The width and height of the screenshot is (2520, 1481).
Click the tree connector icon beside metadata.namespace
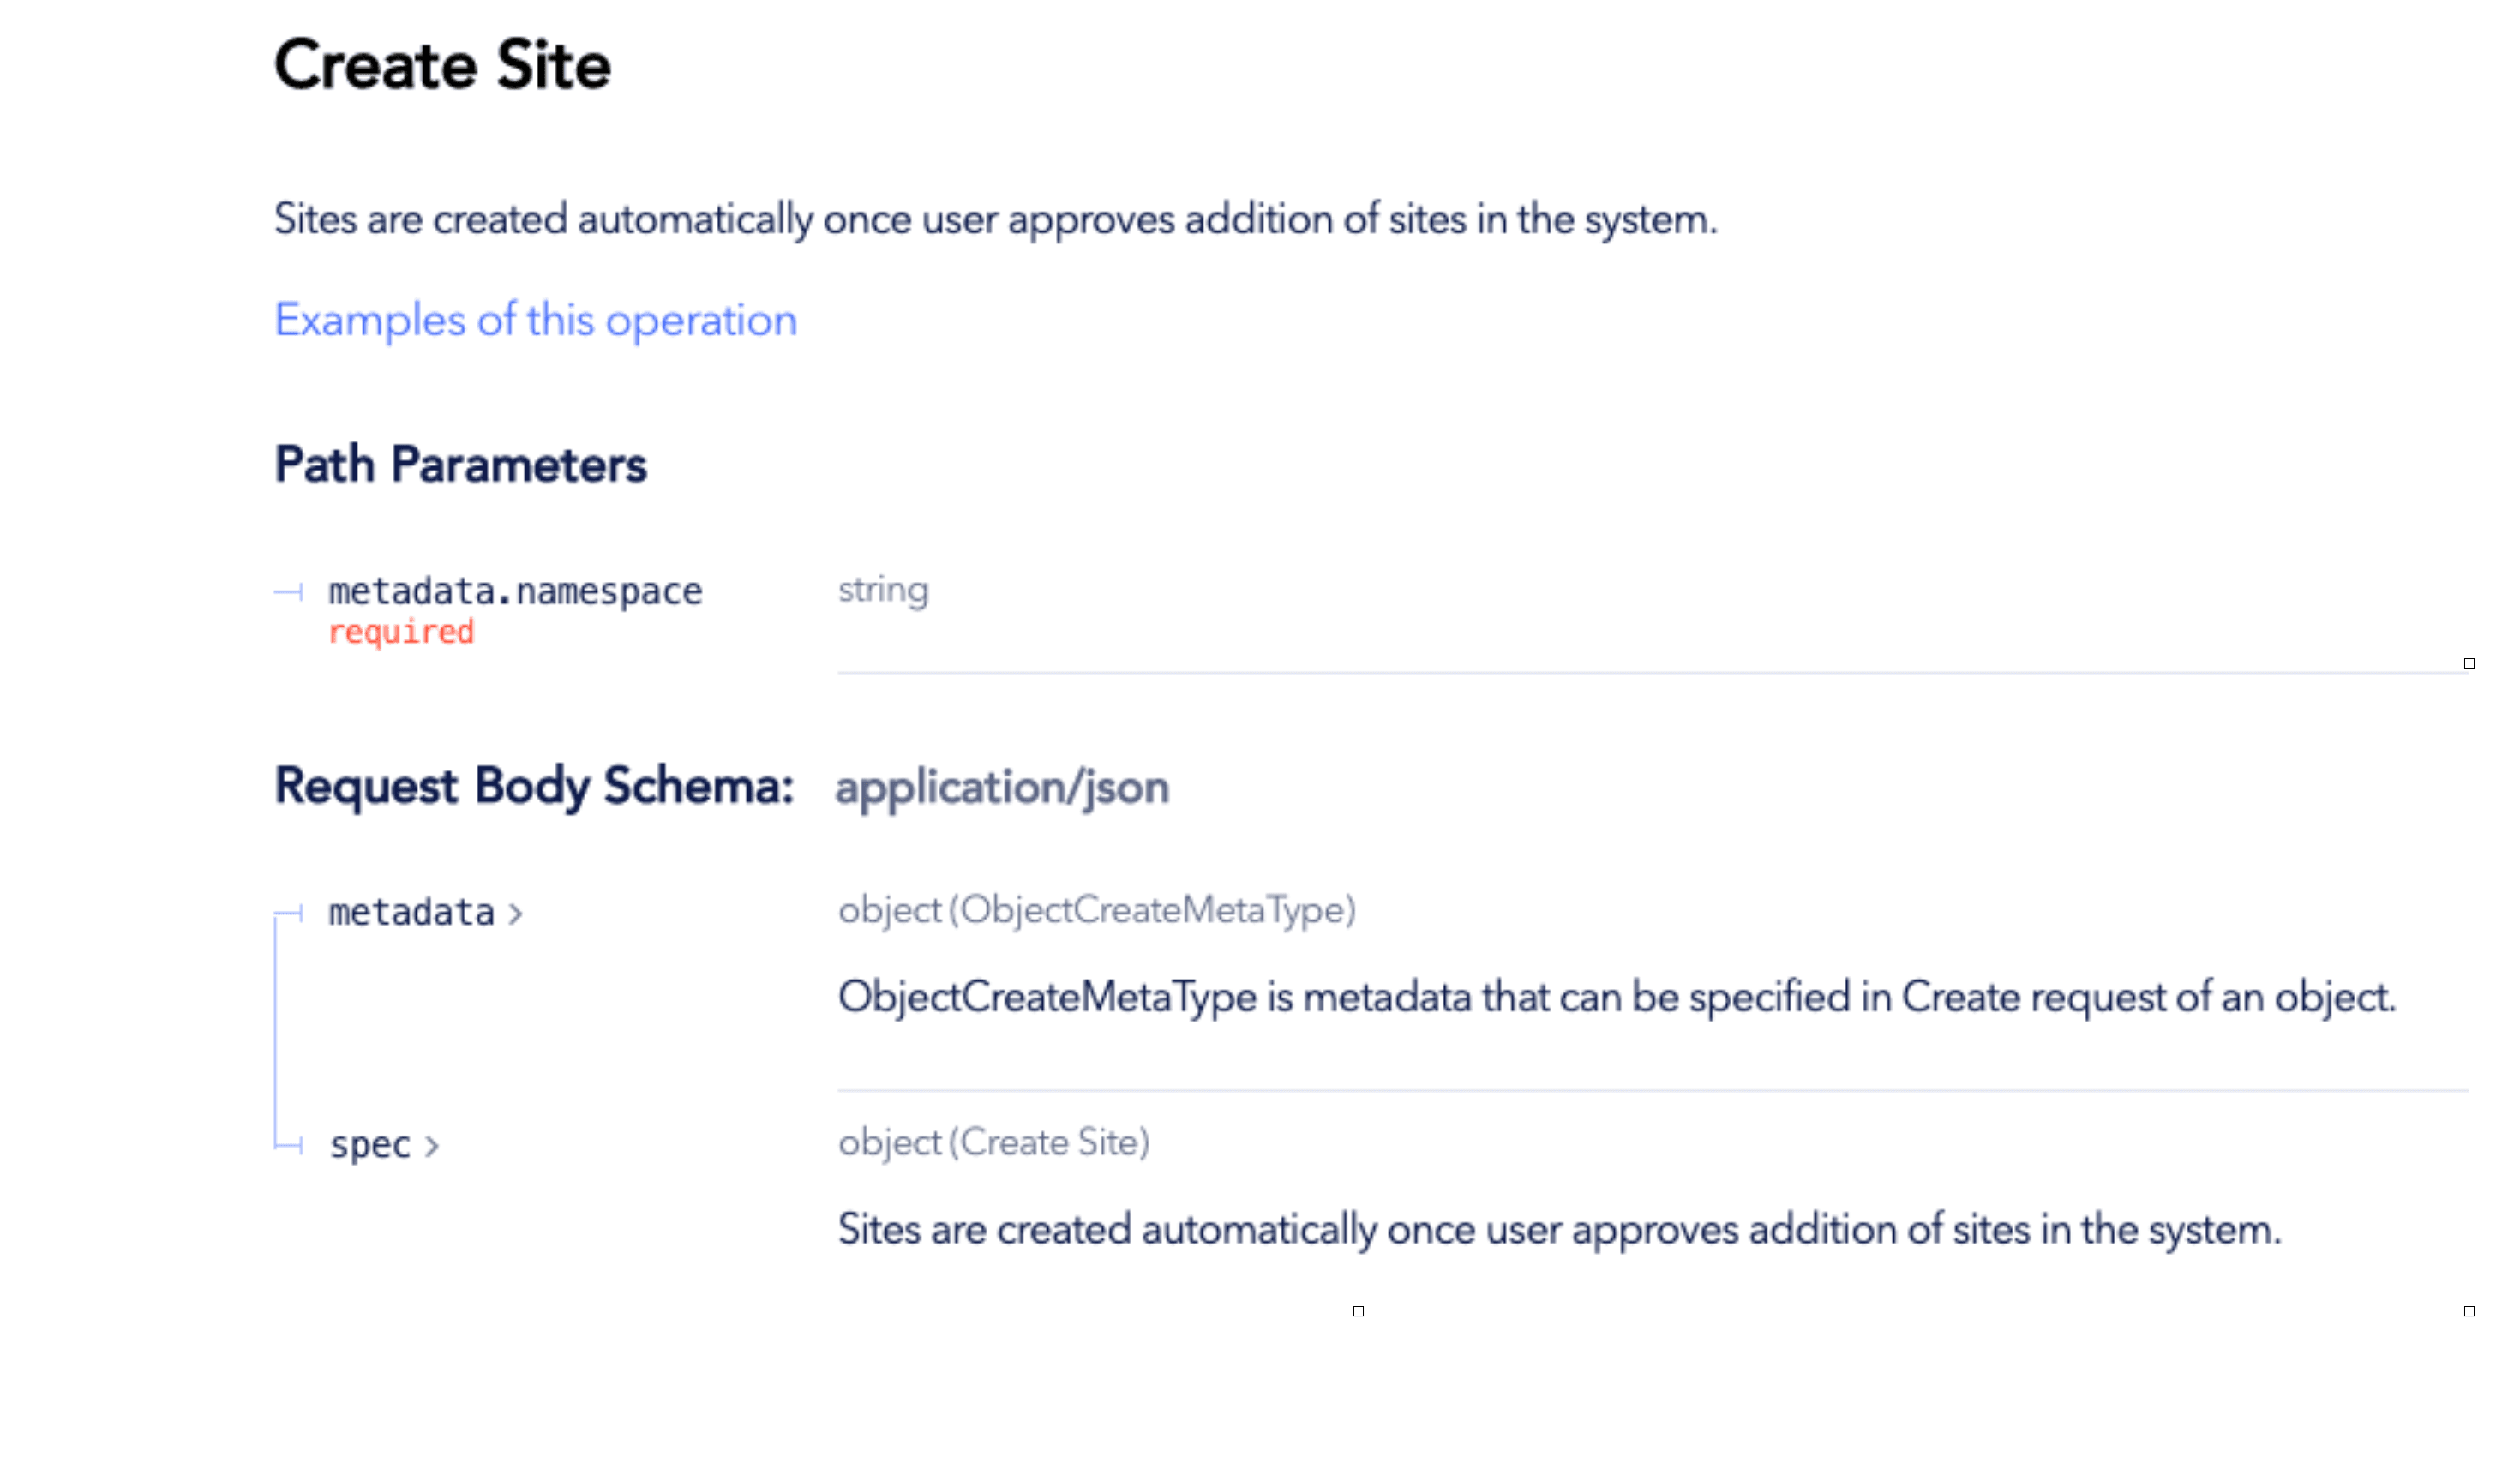tap(290, 592)
